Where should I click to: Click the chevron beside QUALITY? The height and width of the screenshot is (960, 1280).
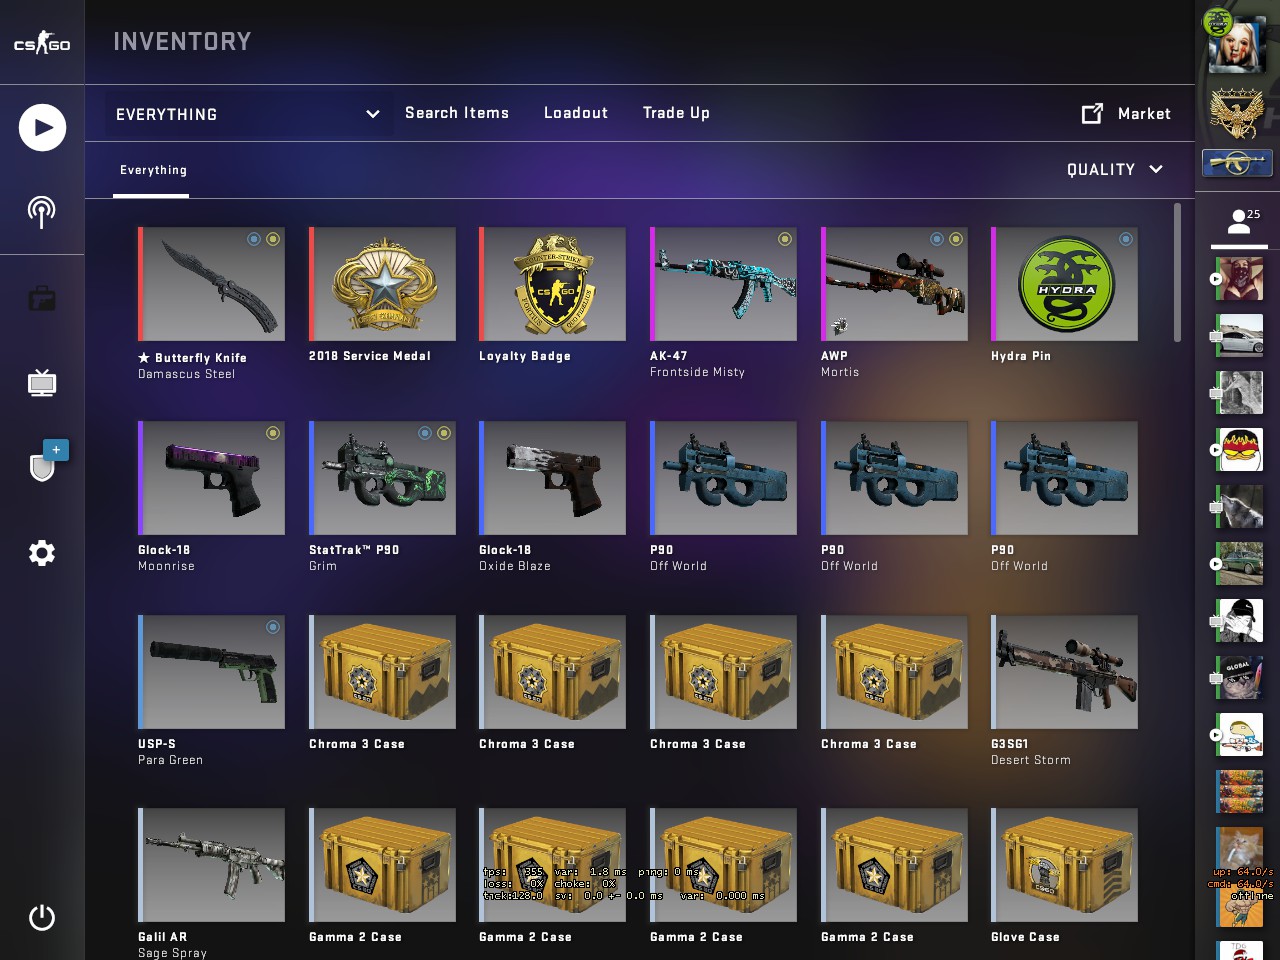[x=1156, y=170]
